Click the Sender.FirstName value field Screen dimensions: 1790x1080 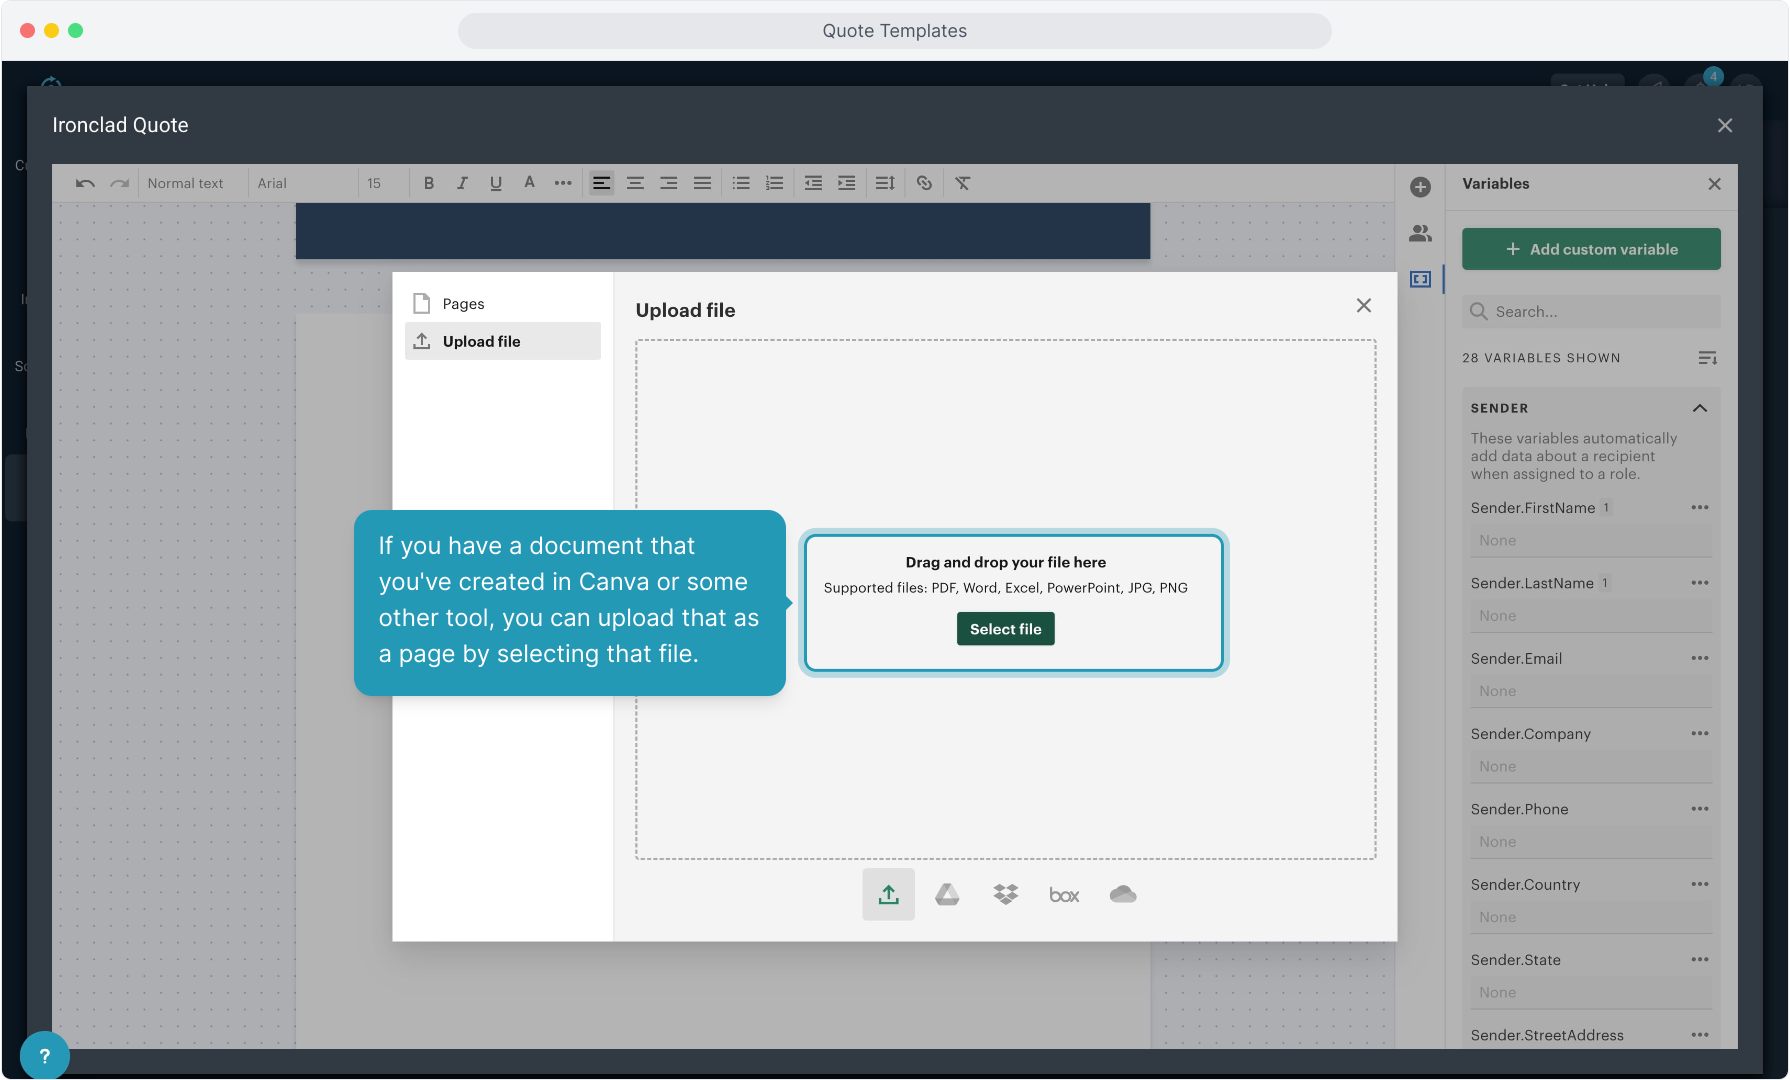pos(1591,541)
